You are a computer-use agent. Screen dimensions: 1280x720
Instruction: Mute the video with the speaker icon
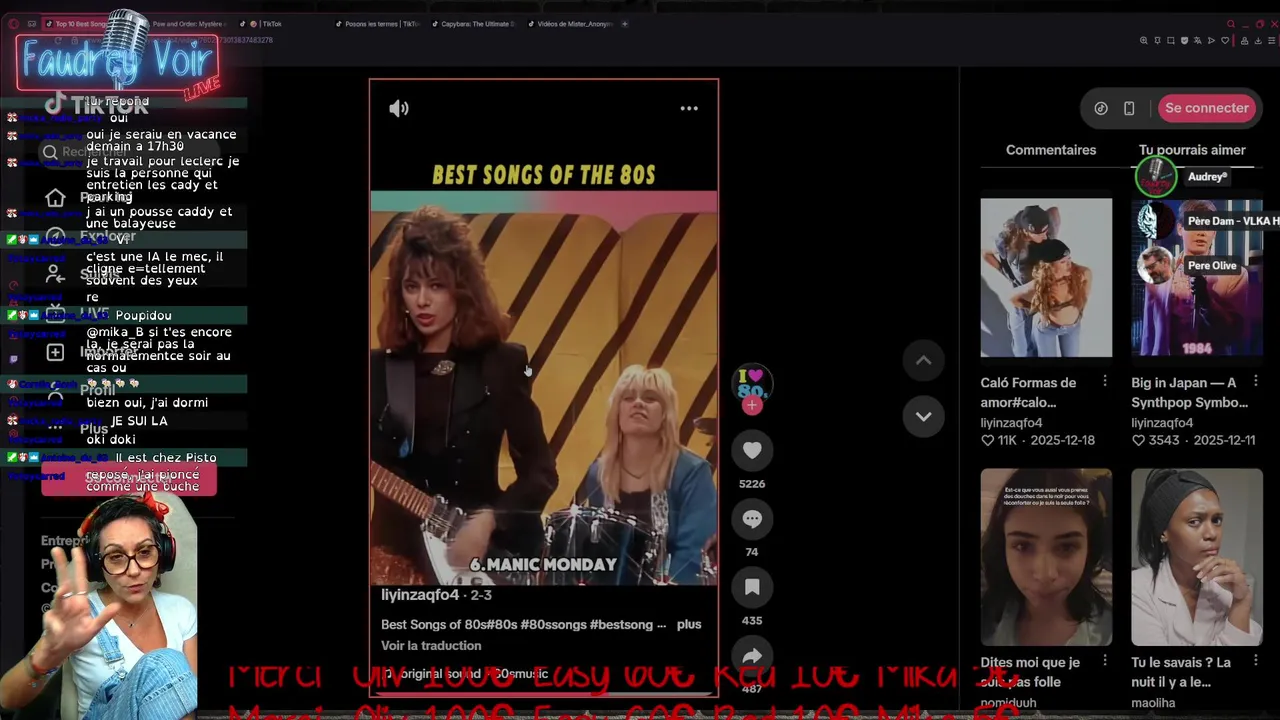(x=399, y=108)
